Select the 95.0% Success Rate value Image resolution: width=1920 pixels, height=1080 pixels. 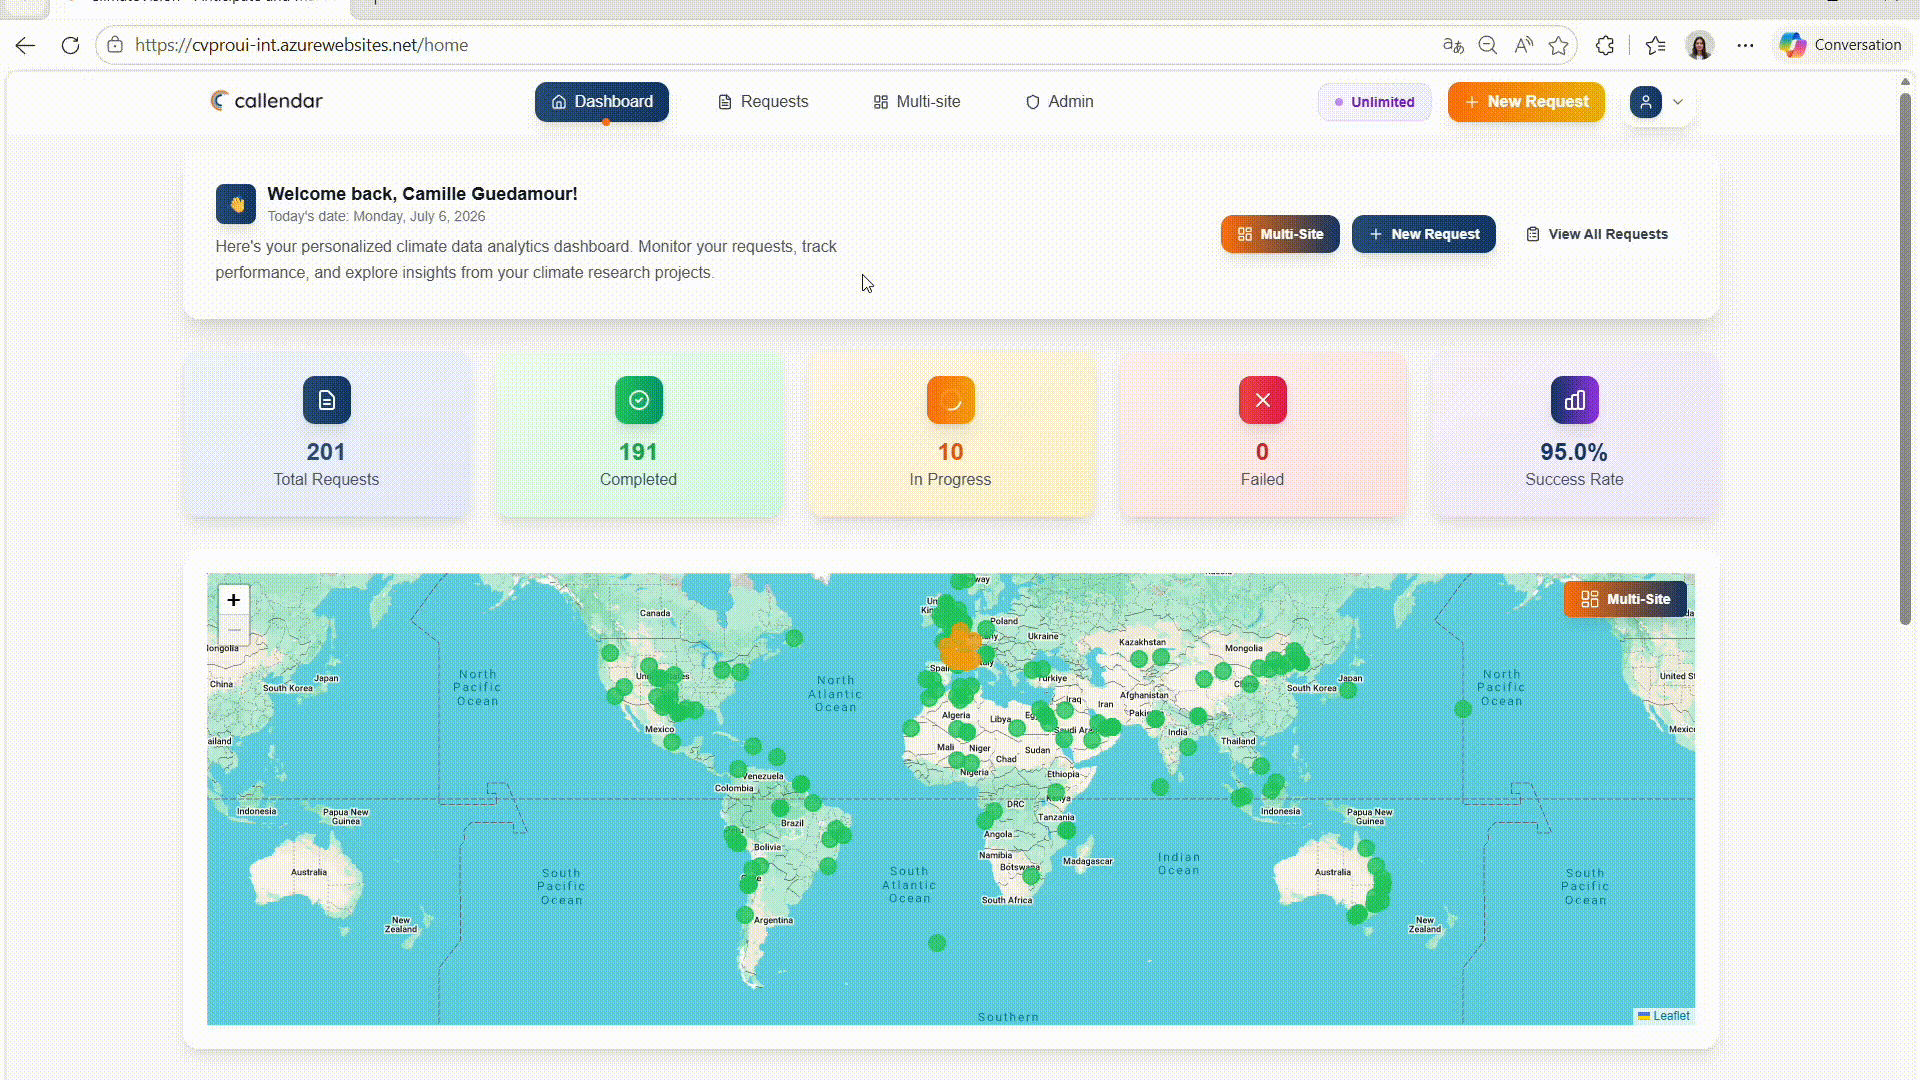pyautogui.click(x=1574, y=452)
